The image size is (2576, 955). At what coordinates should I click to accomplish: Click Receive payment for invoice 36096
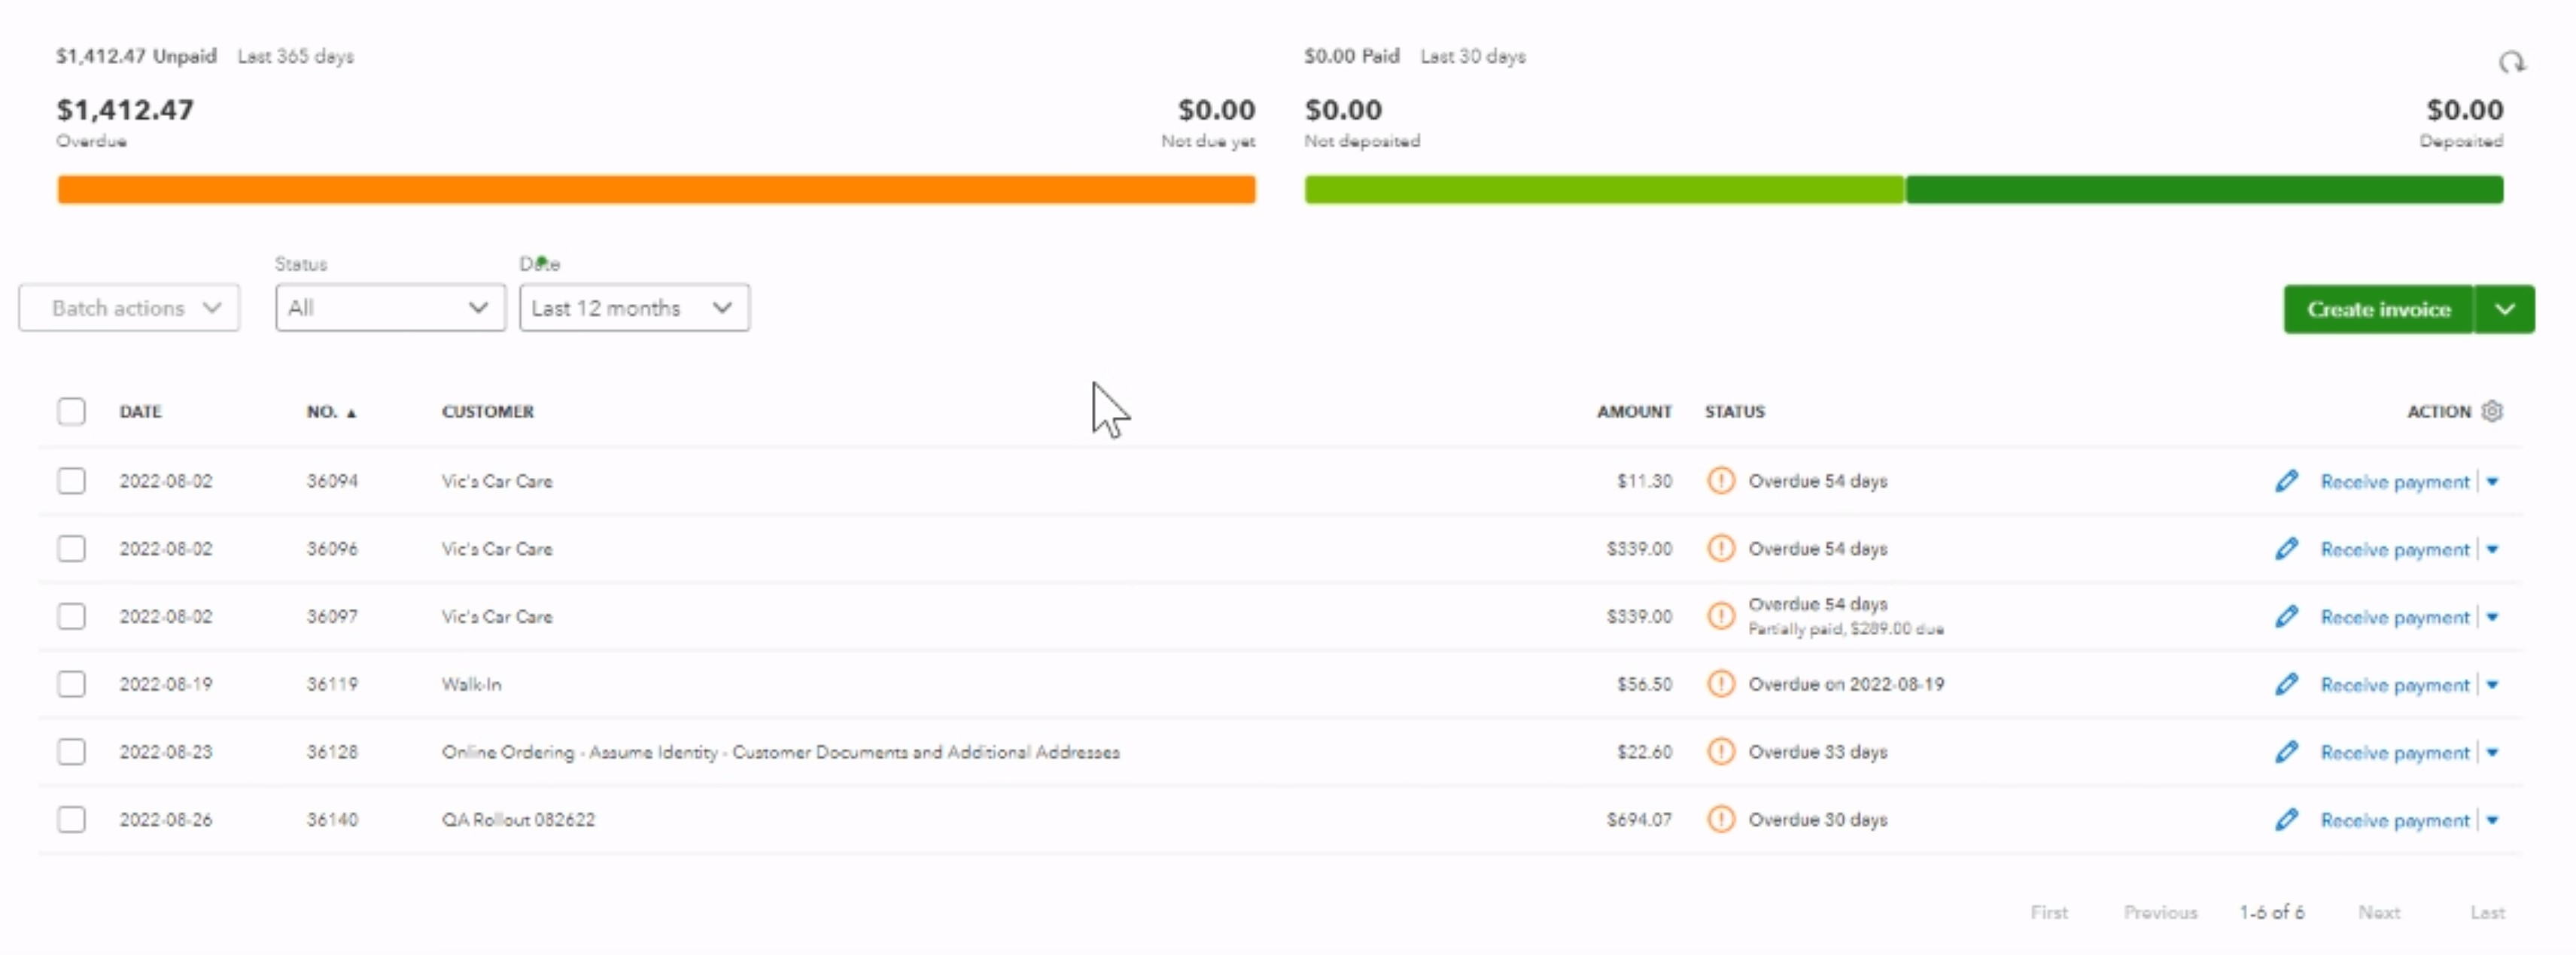[x=2394, y=550]
